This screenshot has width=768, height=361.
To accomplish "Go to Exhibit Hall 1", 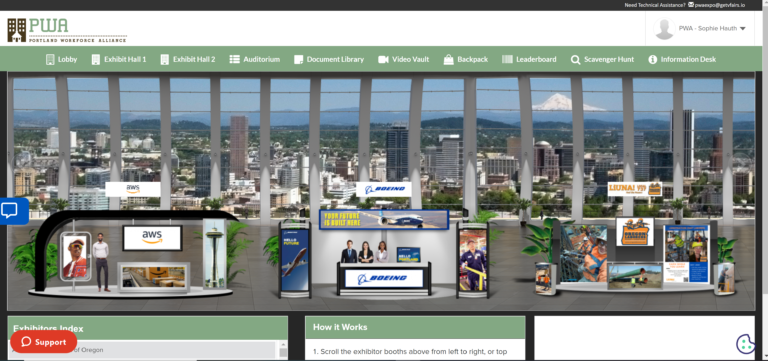I will [x=119, y=59].
